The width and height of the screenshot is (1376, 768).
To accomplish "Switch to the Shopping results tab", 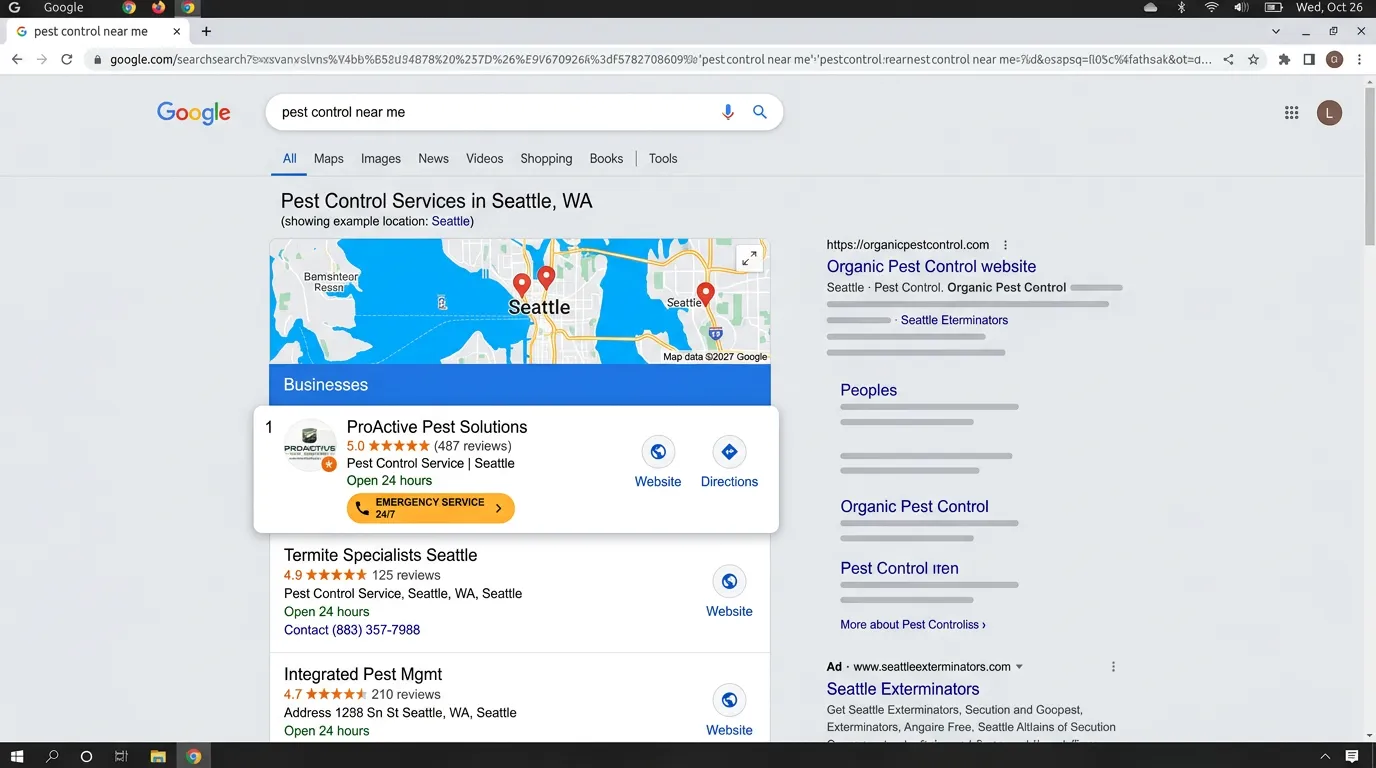I will click(x=546, y=158).
